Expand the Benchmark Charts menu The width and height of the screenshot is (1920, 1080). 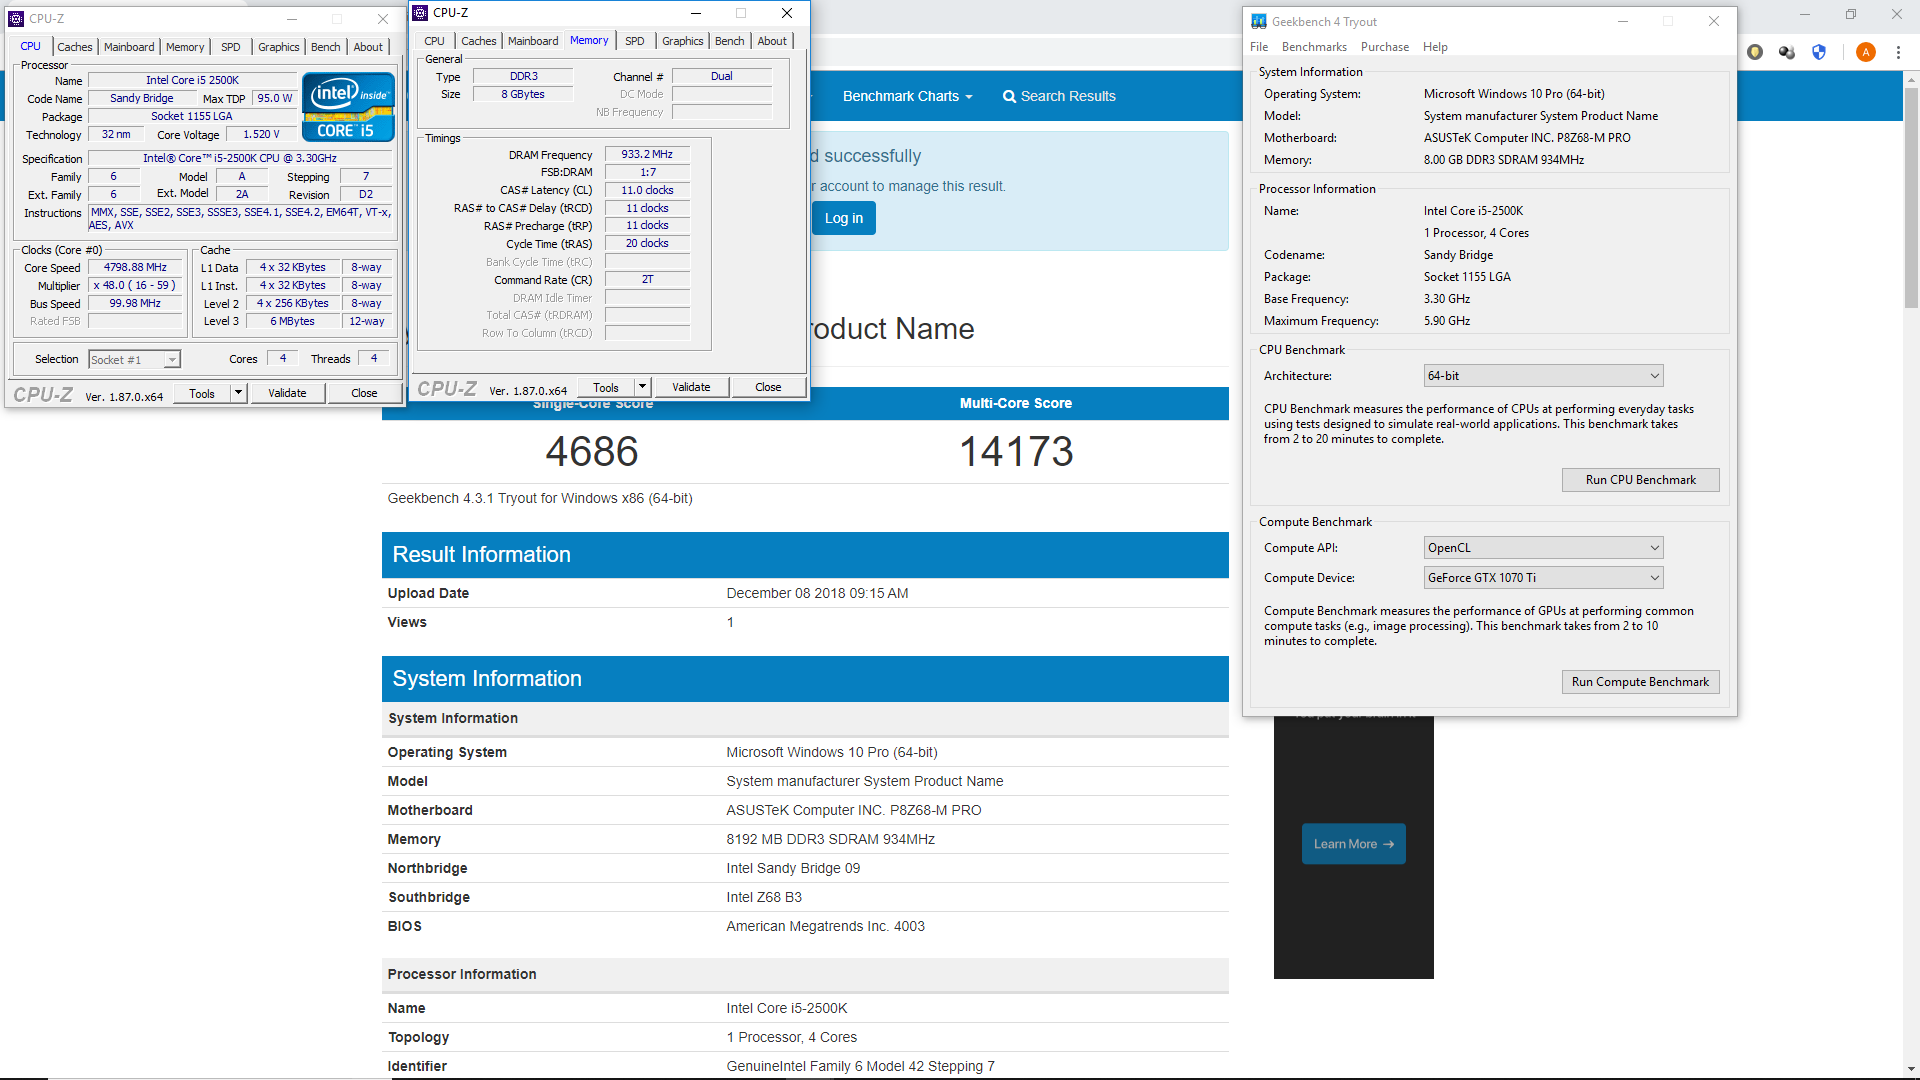point(907,97)
